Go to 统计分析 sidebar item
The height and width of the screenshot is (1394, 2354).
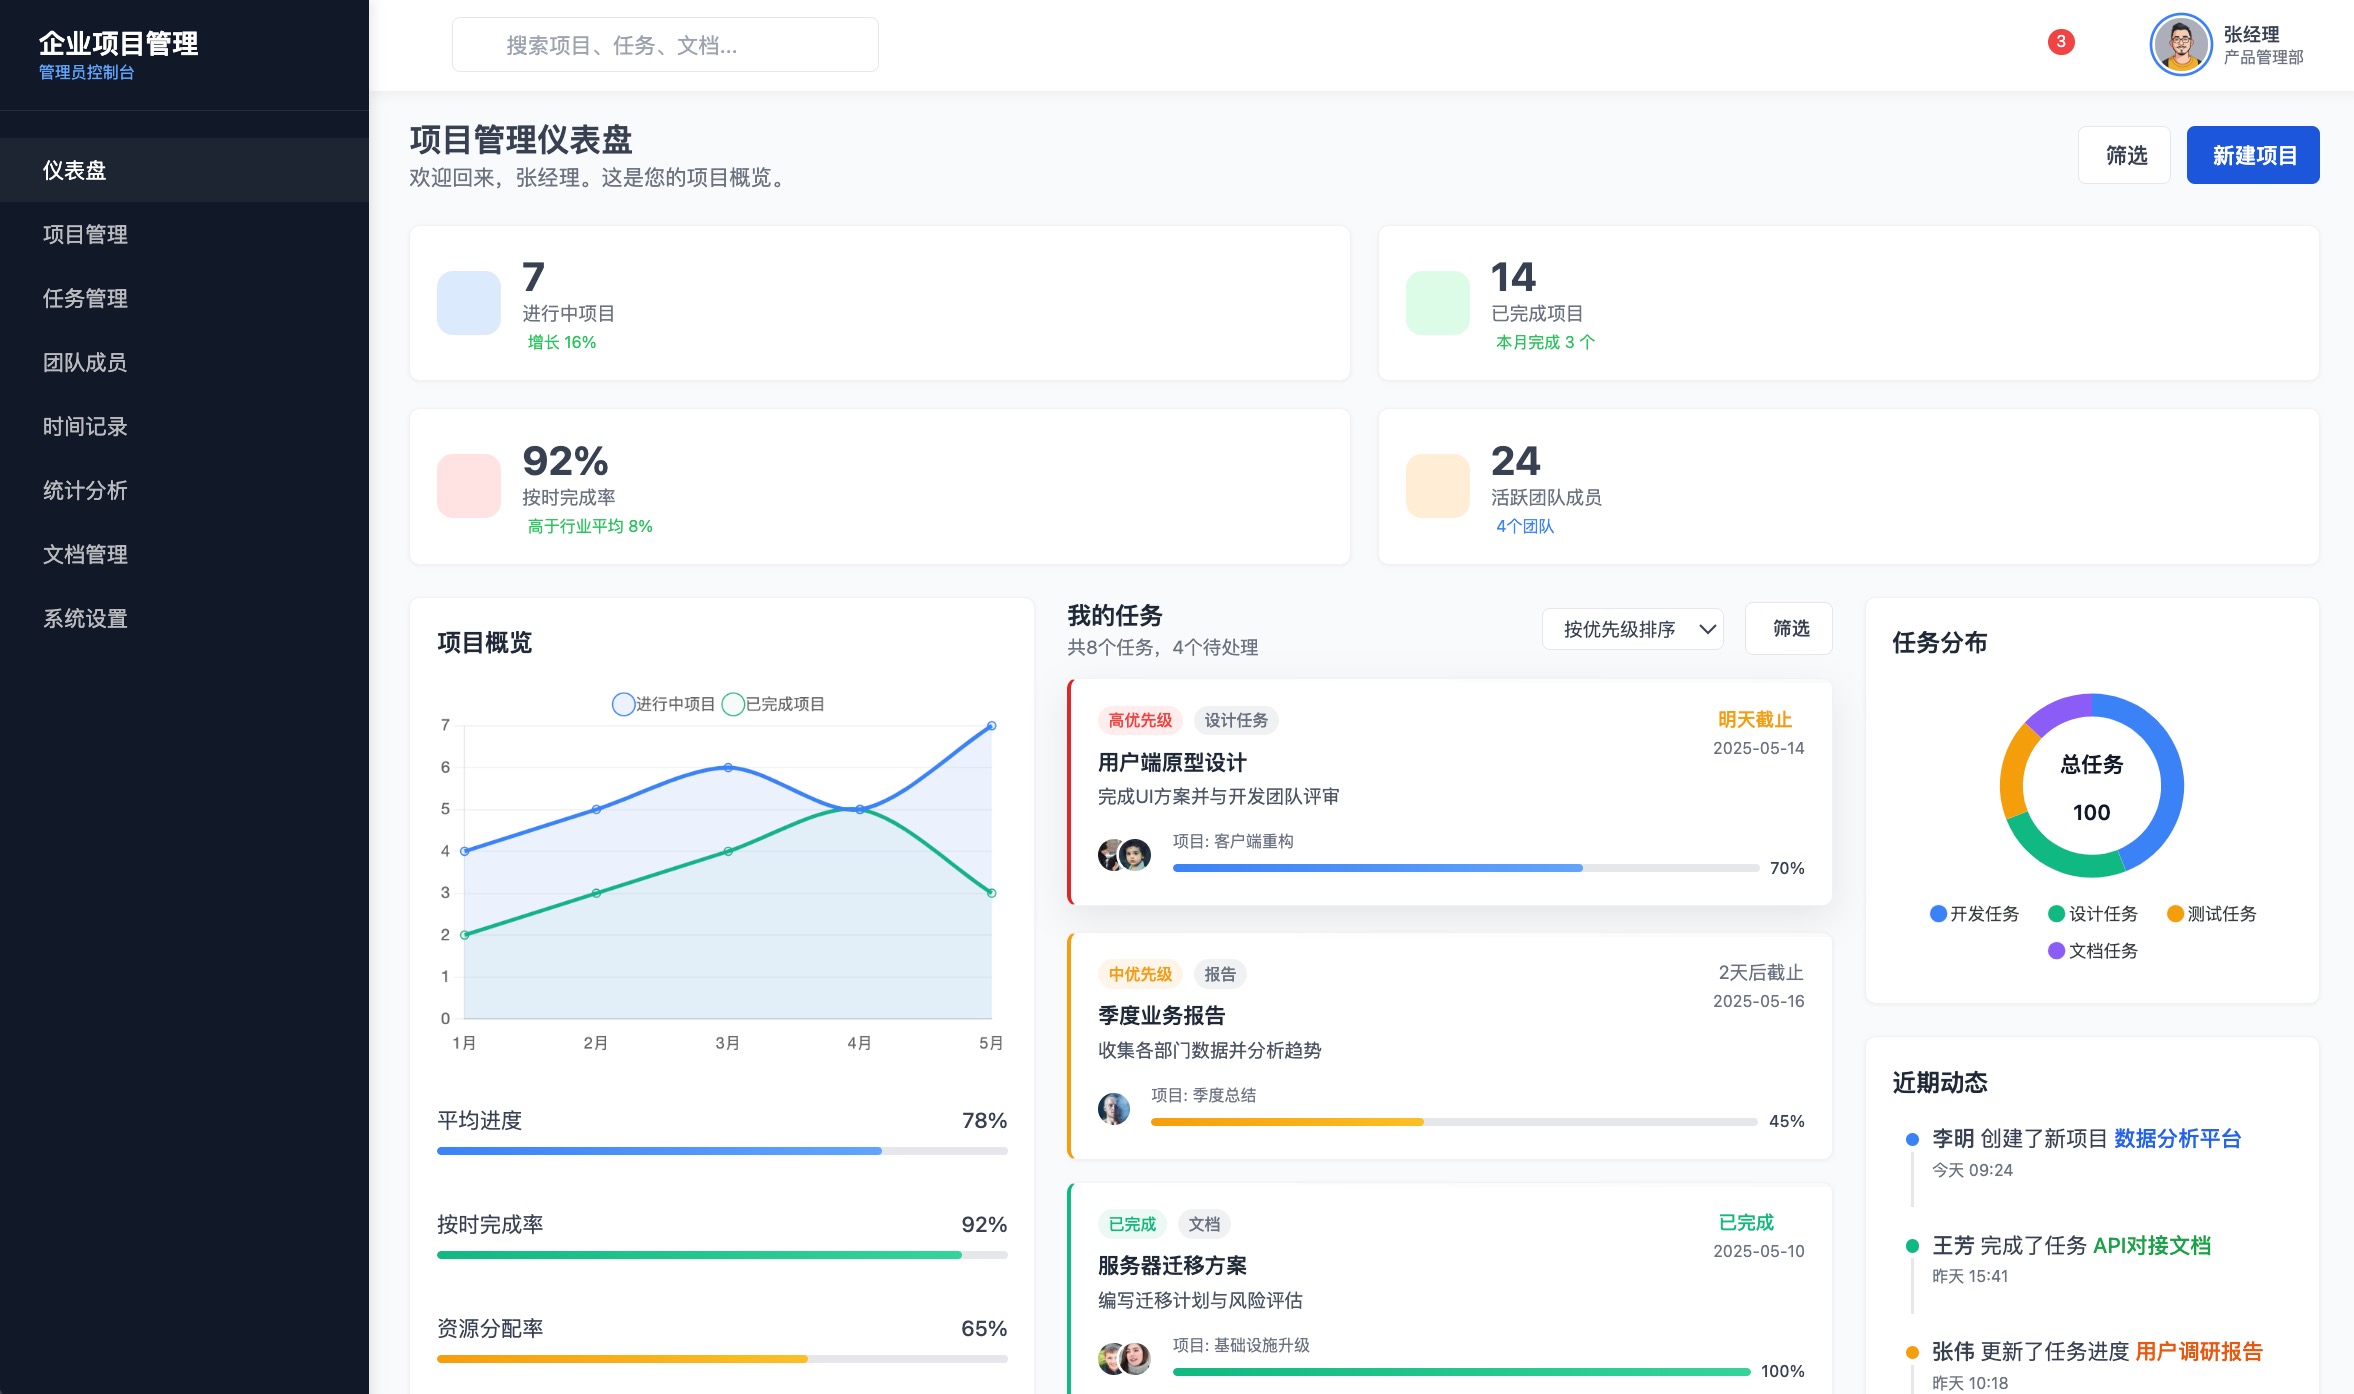(x=85, y=490)
